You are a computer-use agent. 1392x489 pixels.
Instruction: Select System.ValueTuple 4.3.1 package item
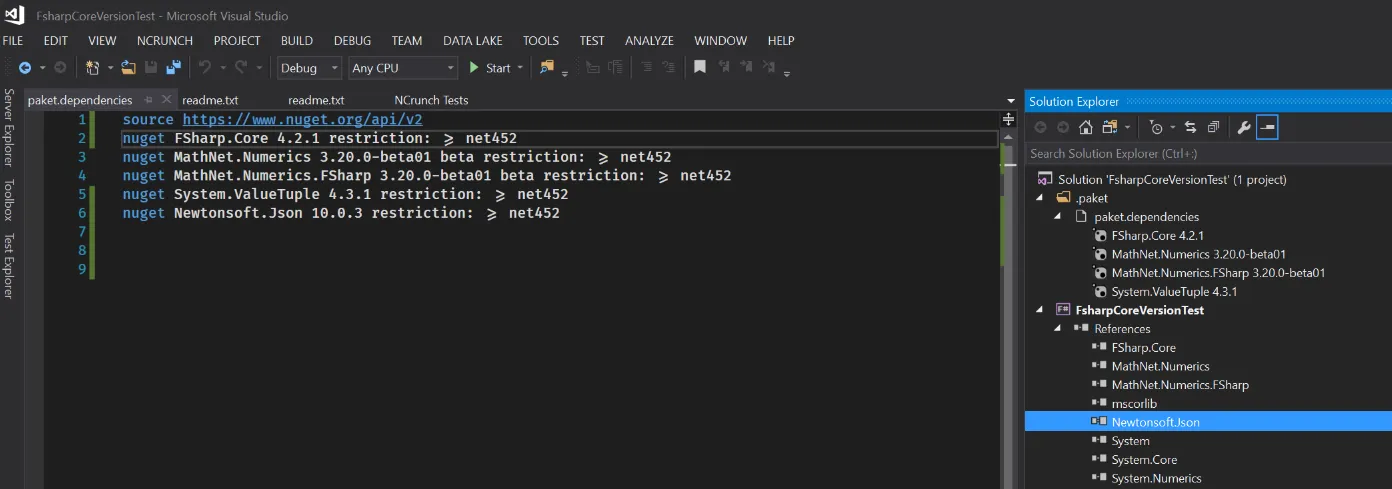pos(1174,292)
